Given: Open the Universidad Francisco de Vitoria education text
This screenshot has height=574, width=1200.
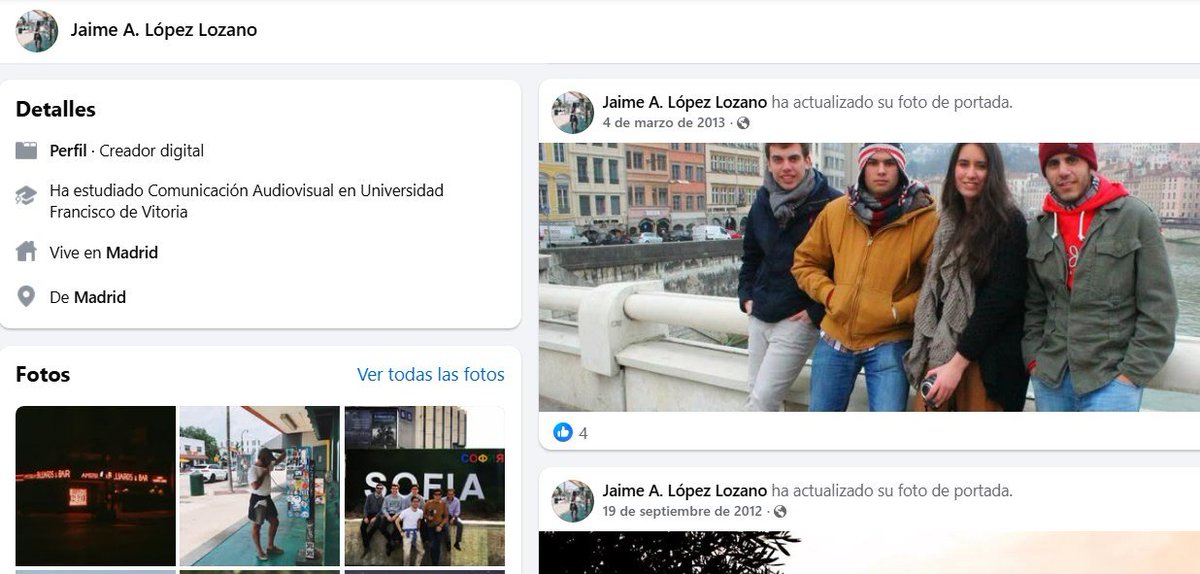Looking at the screenshot, I should [x=246, y=201].
